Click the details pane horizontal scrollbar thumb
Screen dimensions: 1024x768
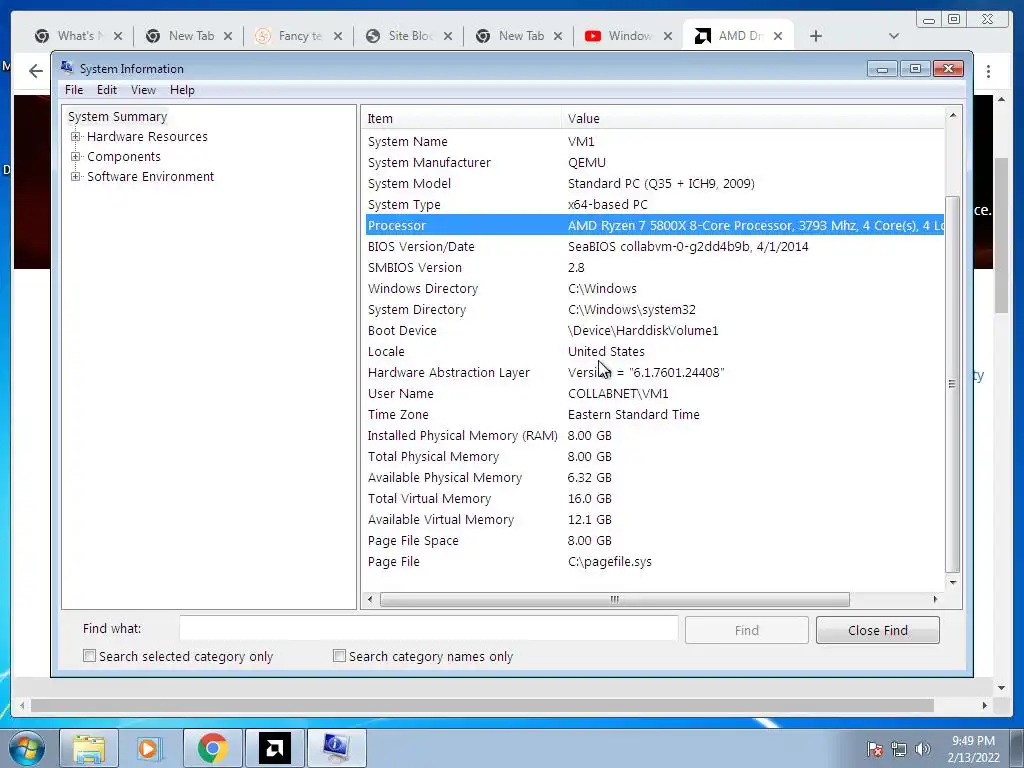[615, 600]
